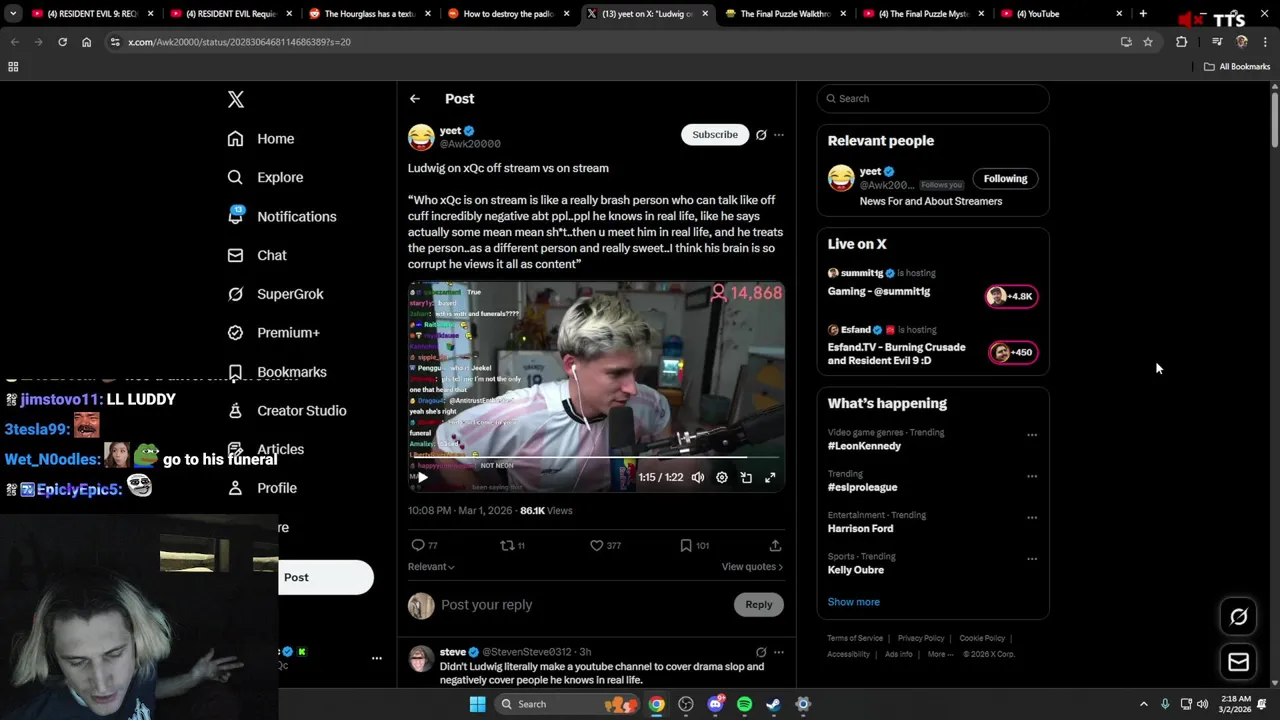Go back using the Post arrow

(x=414, y=99)
